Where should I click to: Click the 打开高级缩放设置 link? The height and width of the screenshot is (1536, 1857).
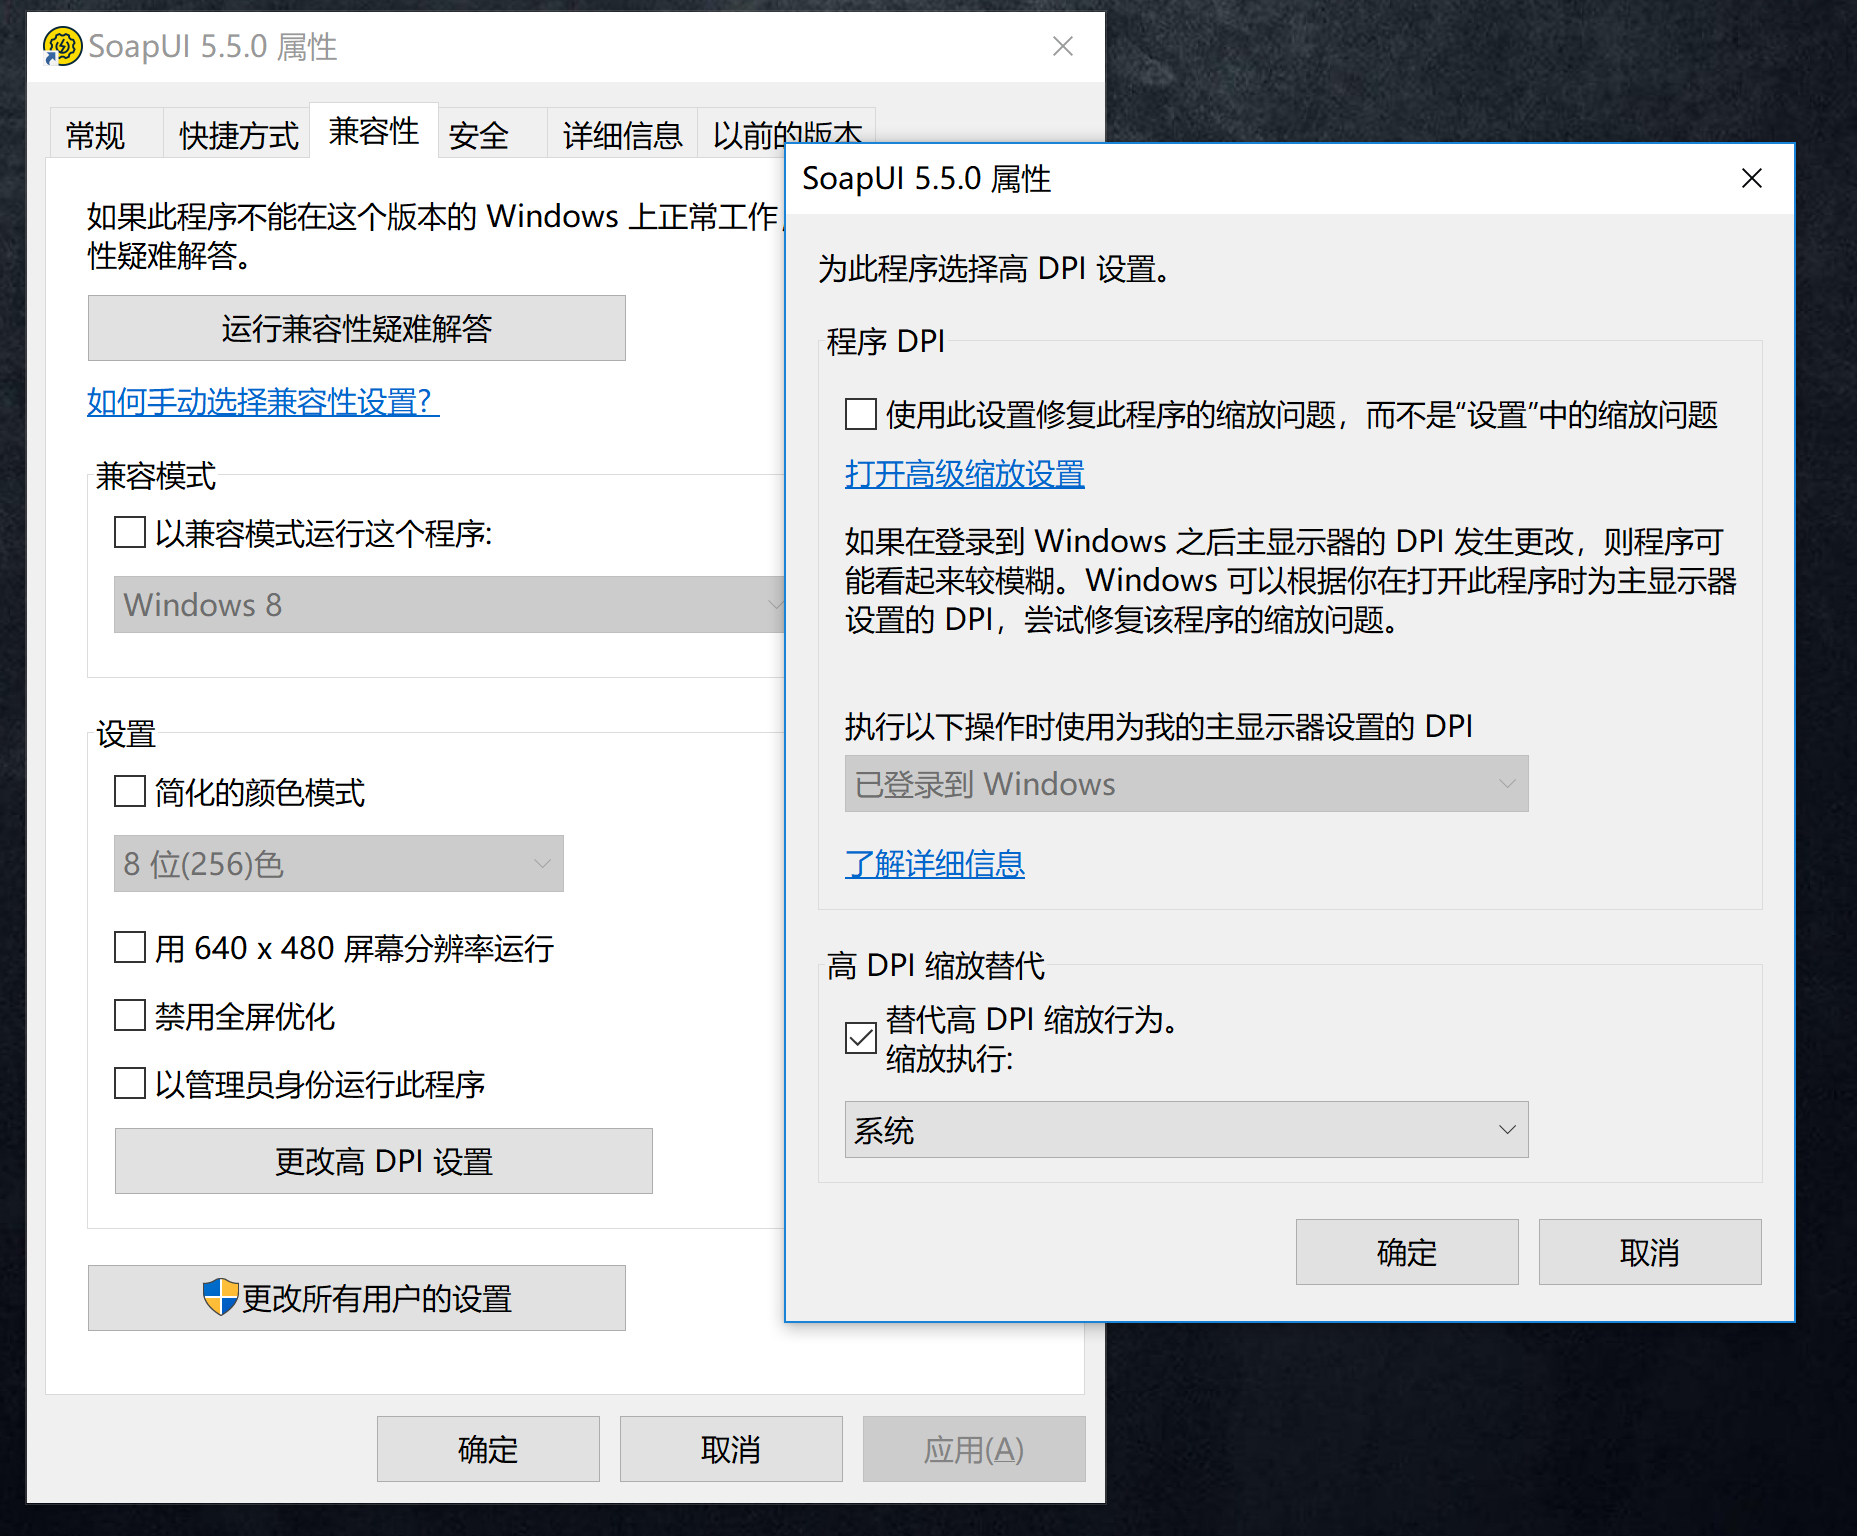point(963,474)
